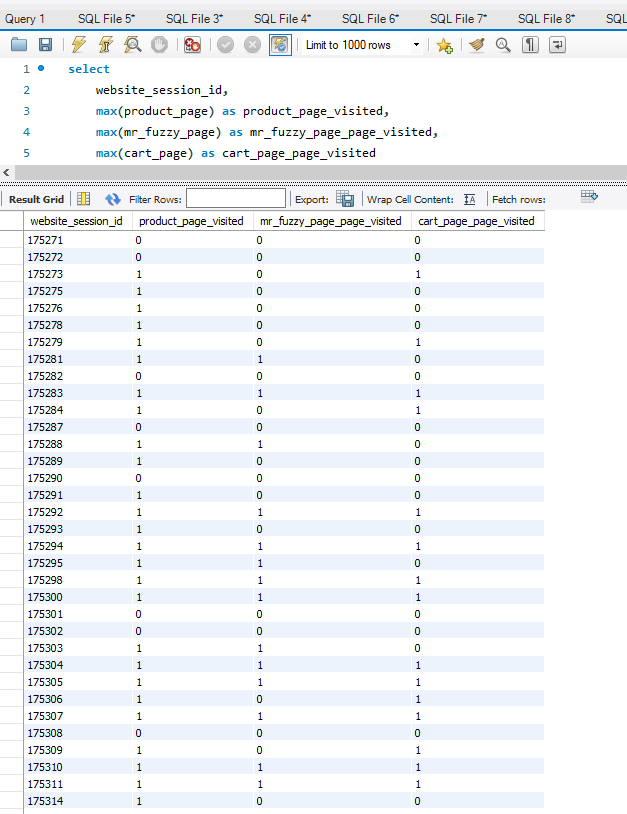Switch to the SQL File 4 tab
Viewport: 627px width, 814px height.
(x=282, y=19)
